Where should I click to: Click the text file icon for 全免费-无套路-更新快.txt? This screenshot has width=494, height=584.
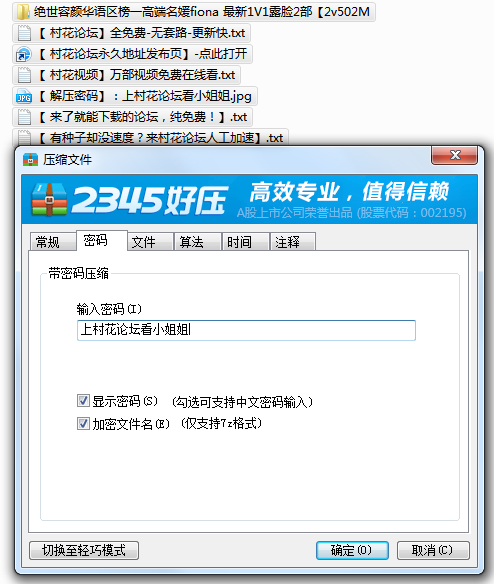(x=24, y=33)
